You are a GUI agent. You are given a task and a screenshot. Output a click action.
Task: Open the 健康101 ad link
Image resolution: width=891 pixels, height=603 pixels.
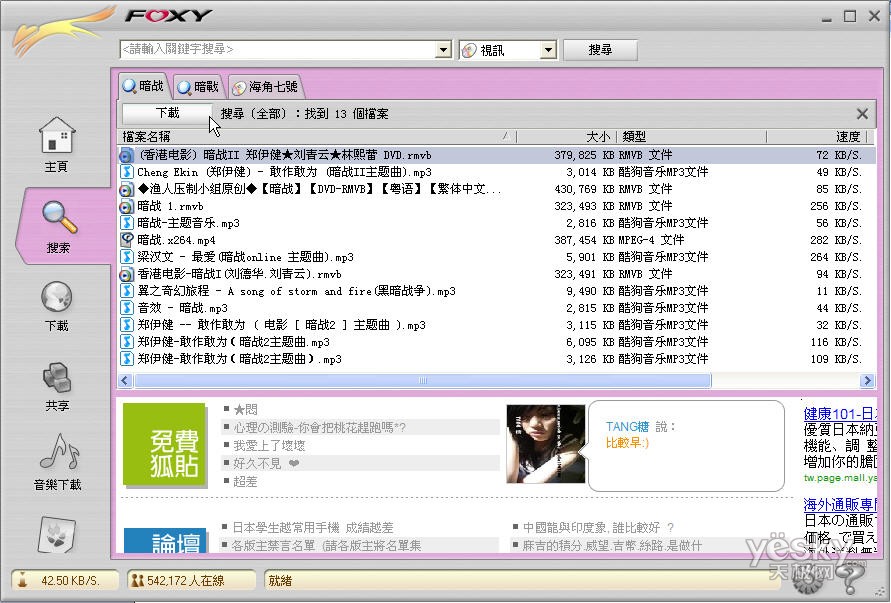click(840, 414)
